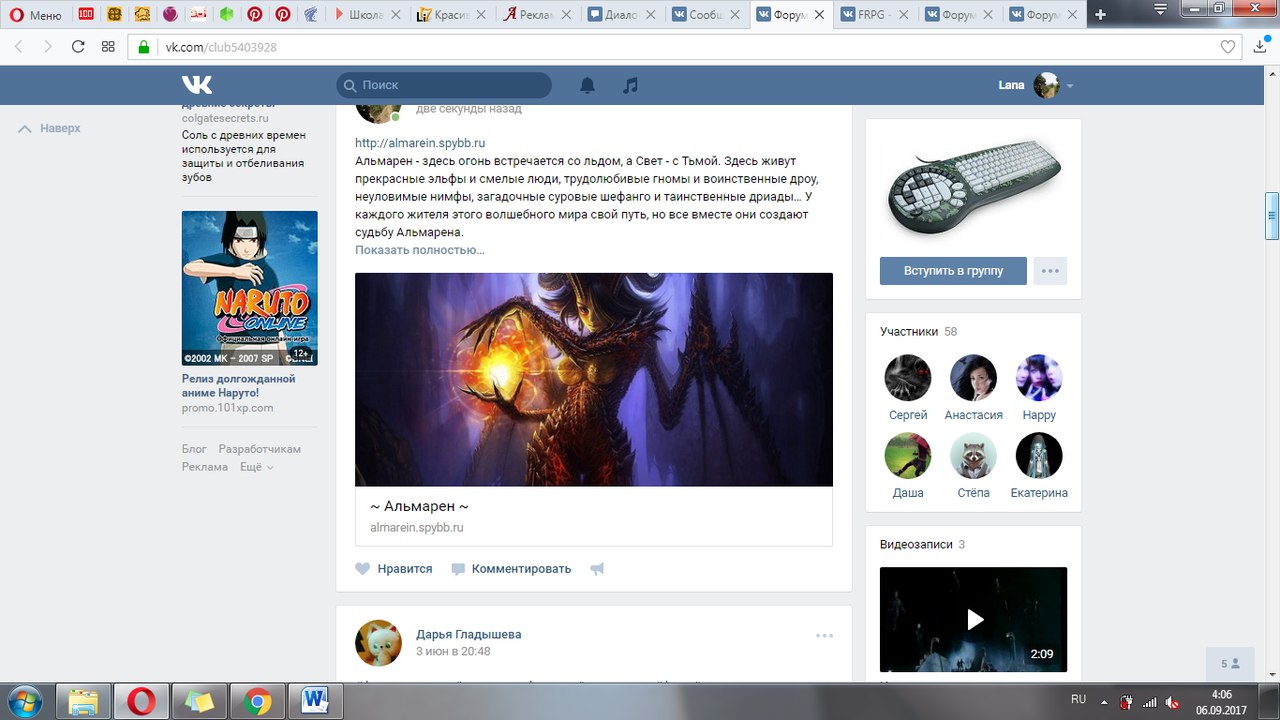Open the Naruto Online ad image
The height and width of the screenshot is (720, 1280).
click(x=249, y=288)
